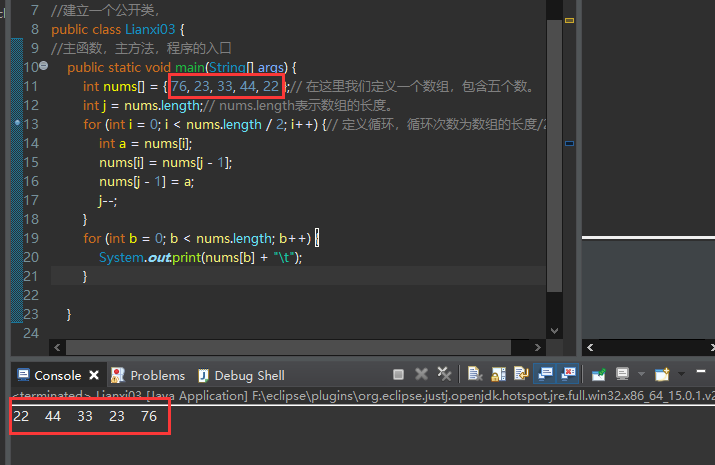
Task: Click the Console tab icon
Action: tap(23, 375)
